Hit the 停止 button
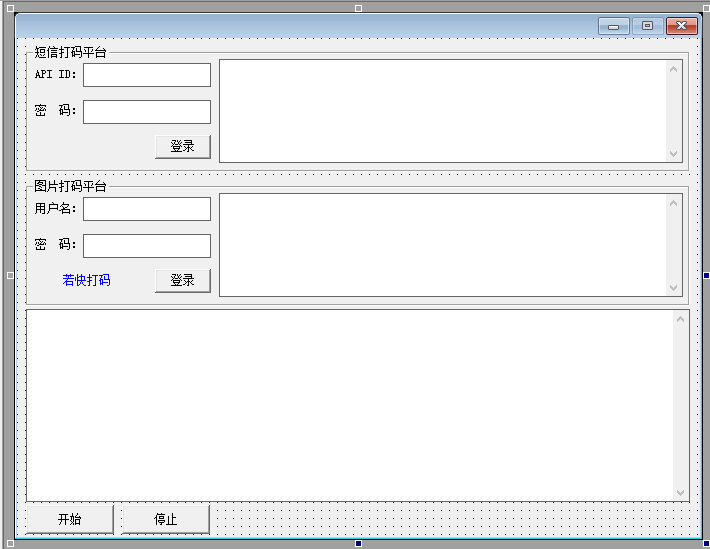Image resolution: width=710 pixels, height=549 pixels. pos(165,519)
